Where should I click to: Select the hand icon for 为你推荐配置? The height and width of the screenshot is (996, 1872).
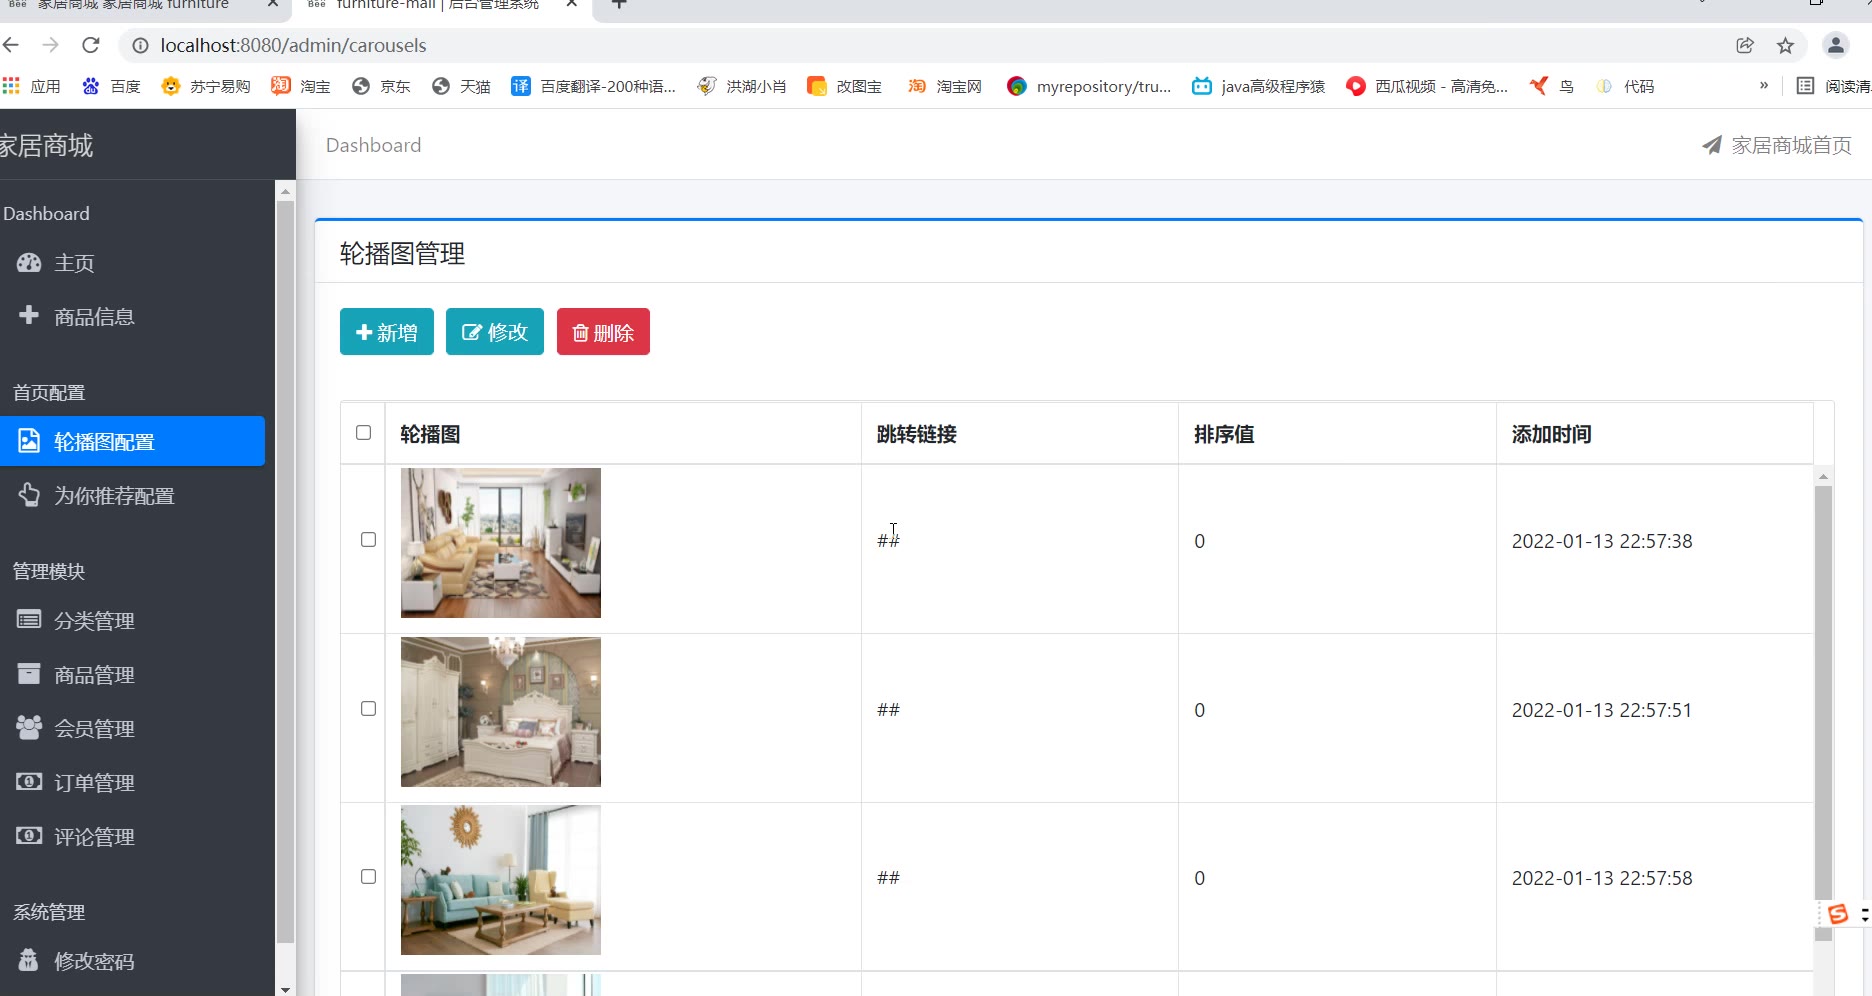[x=29, y=495]
